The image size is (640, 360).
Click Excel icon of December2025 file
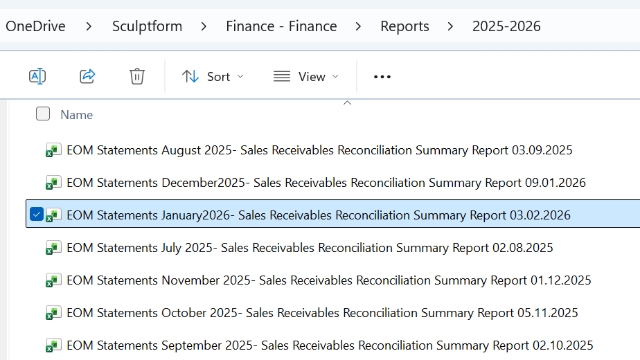coord(53,182)
